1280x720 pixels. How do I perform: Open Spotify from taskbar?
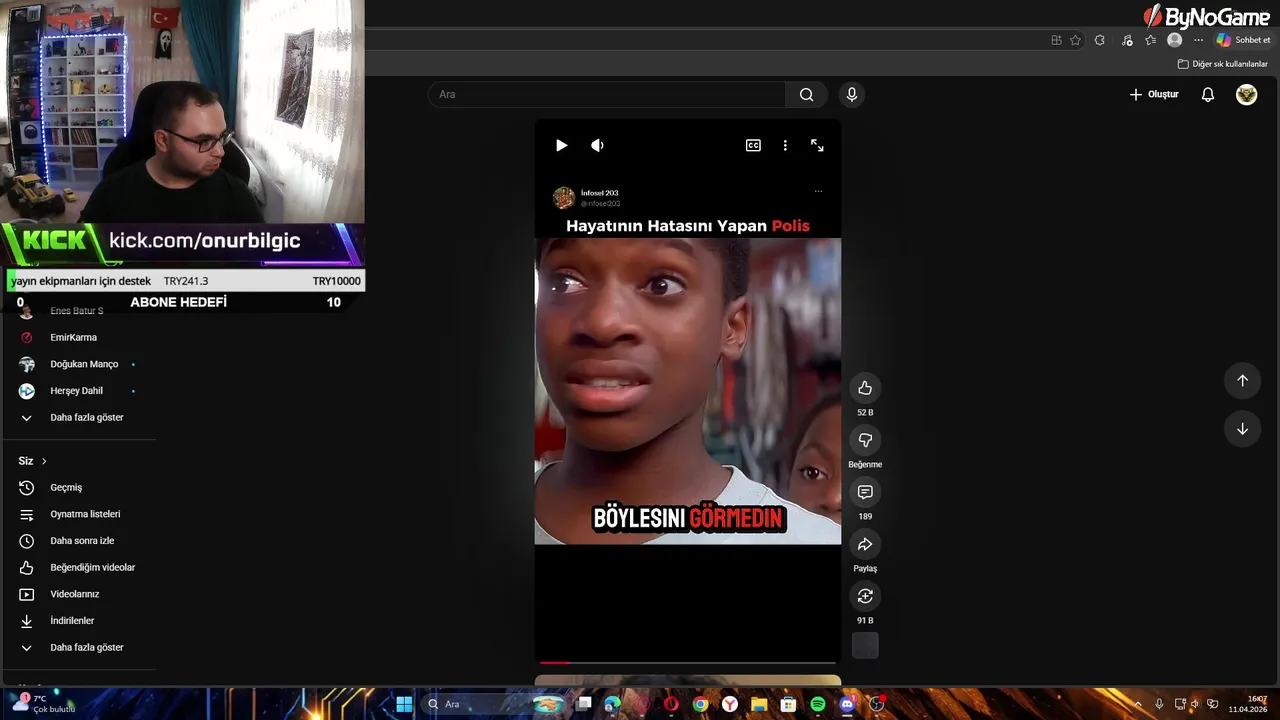point(818,704)
